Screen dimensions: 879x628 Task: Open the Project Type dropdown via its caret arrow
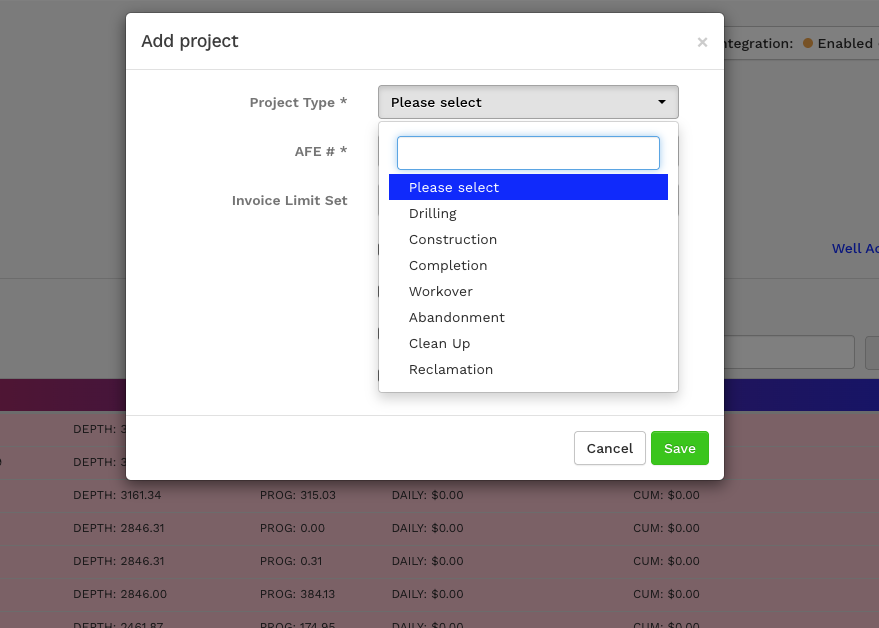[661, 101]
